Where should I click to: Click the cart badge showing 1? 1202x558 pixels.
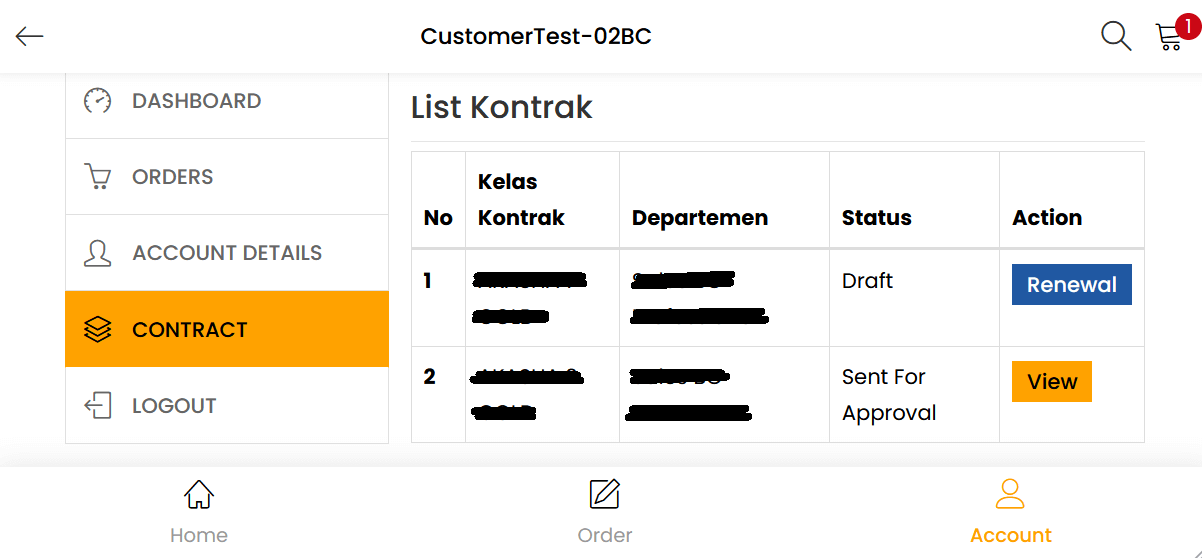(x=1188, y=27)
